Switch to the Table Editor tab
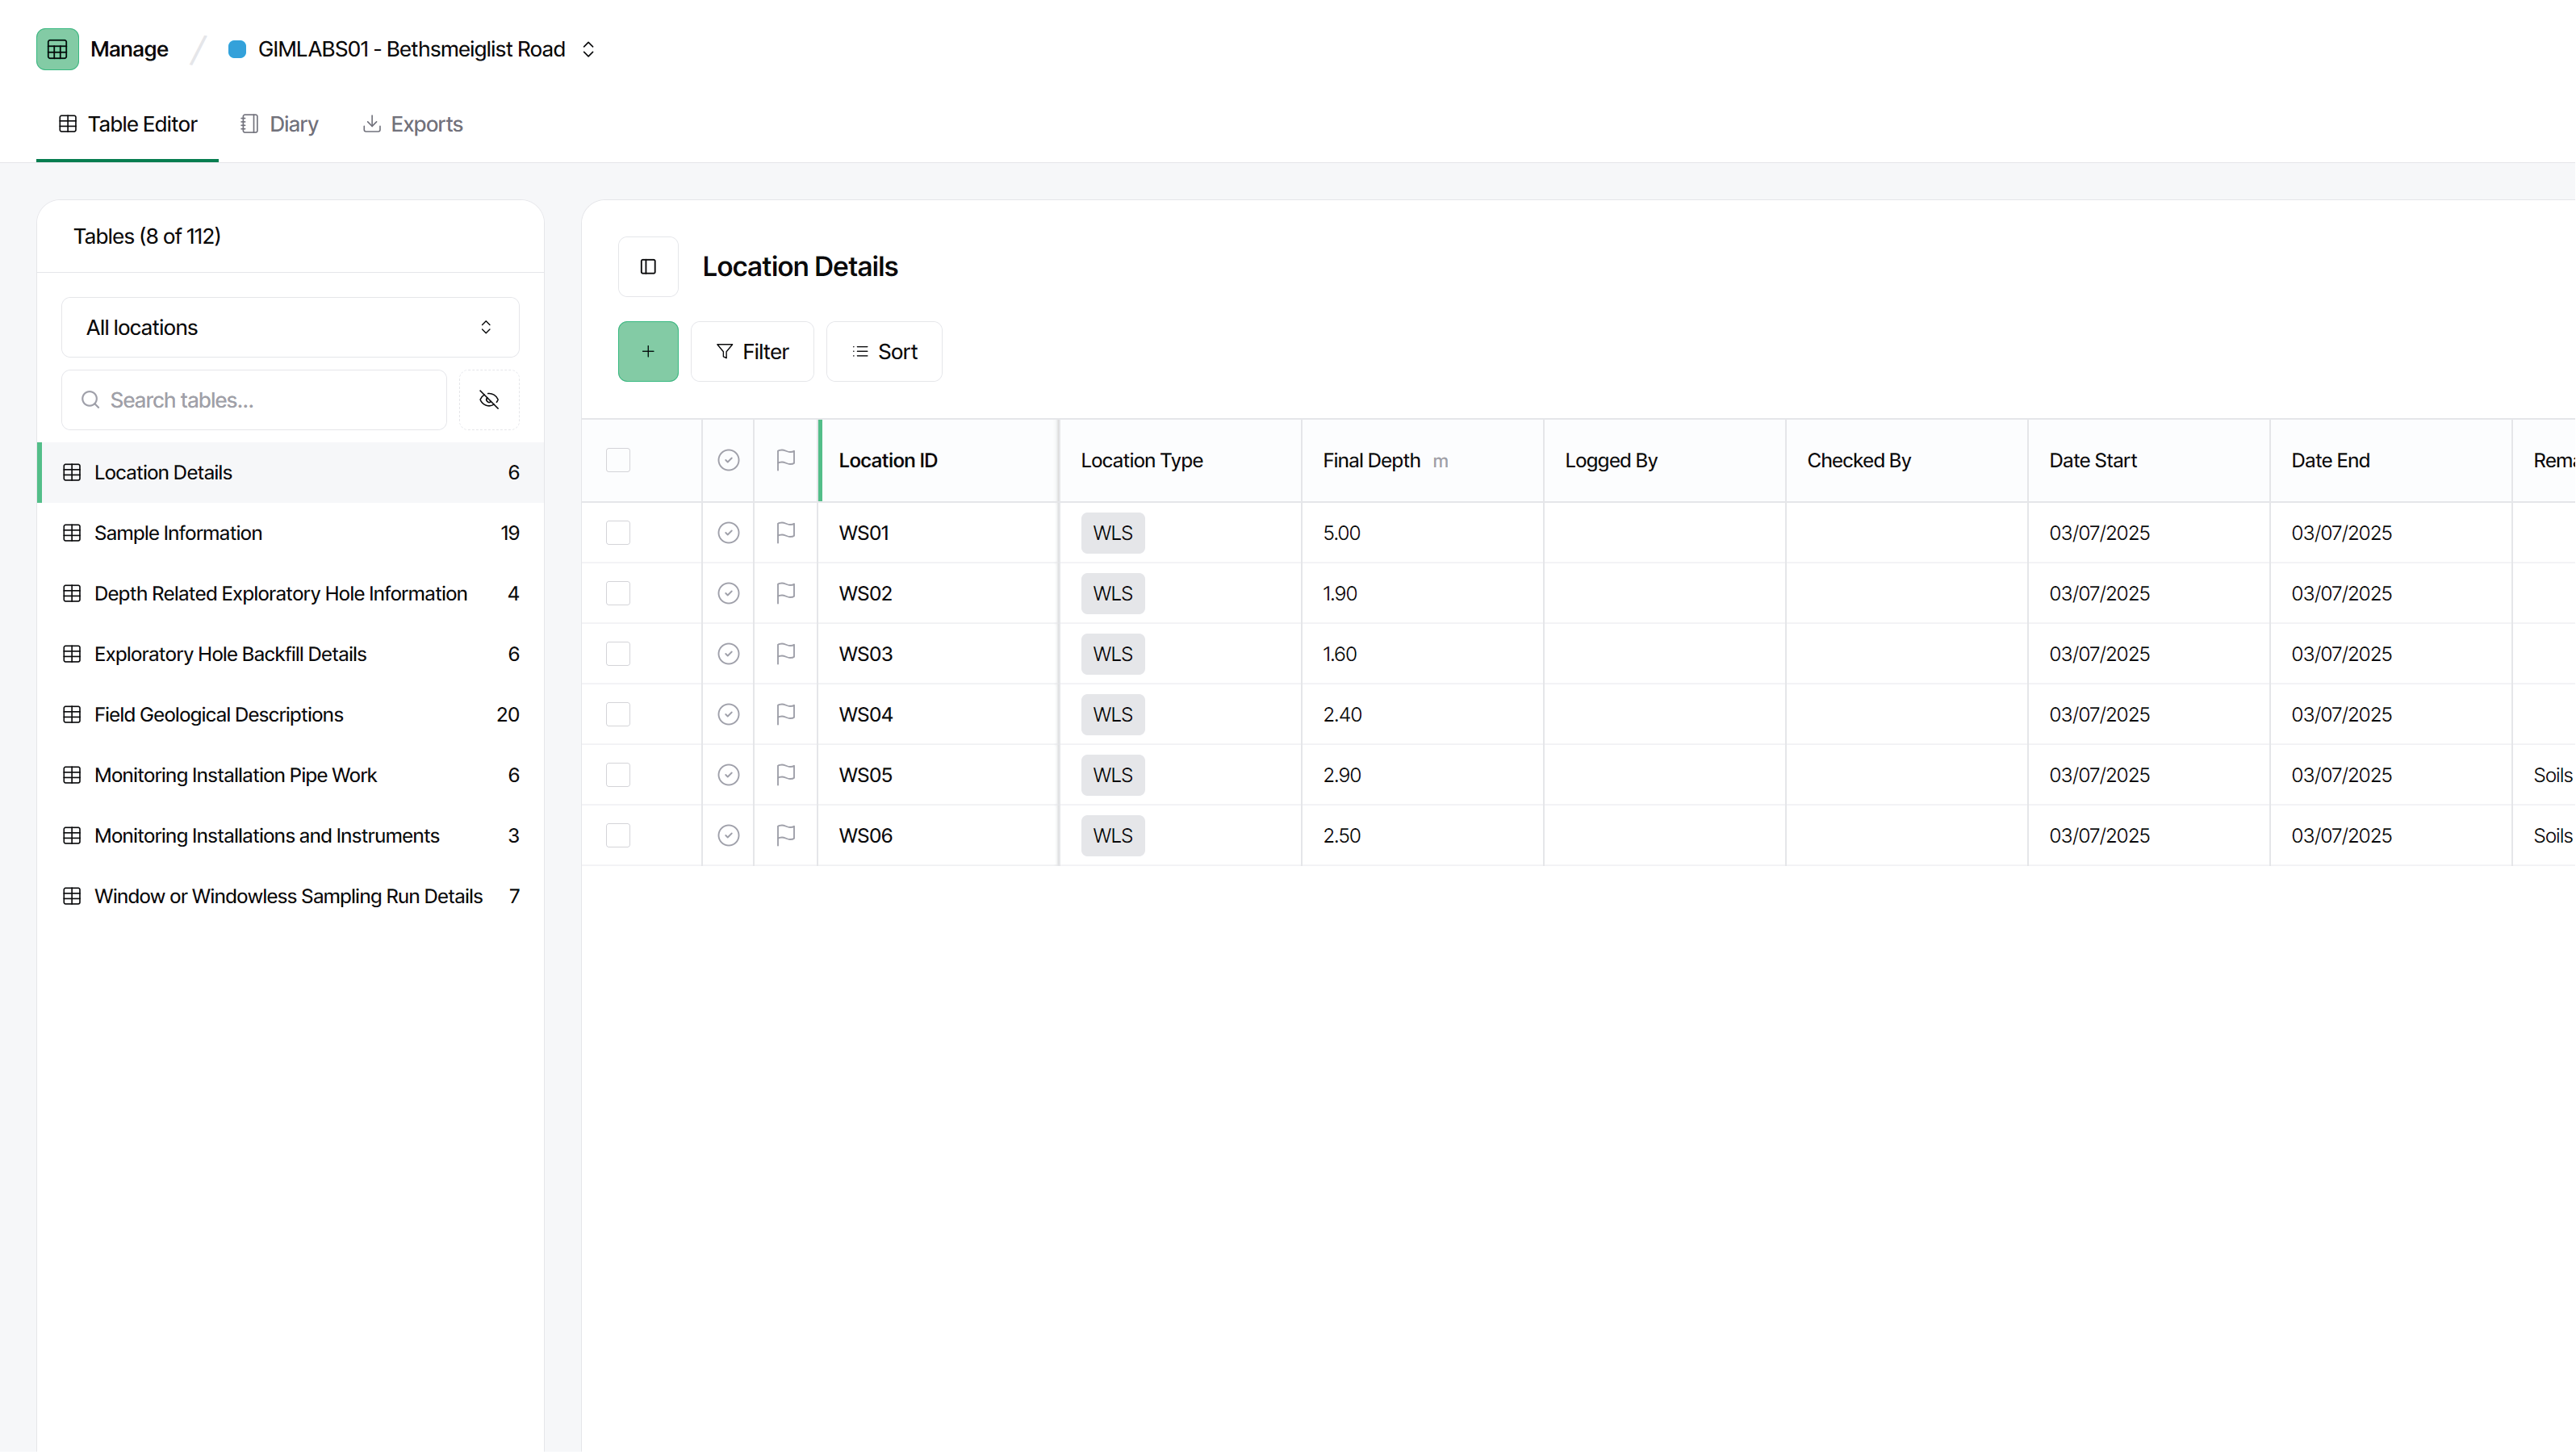 tap(127, 123)
